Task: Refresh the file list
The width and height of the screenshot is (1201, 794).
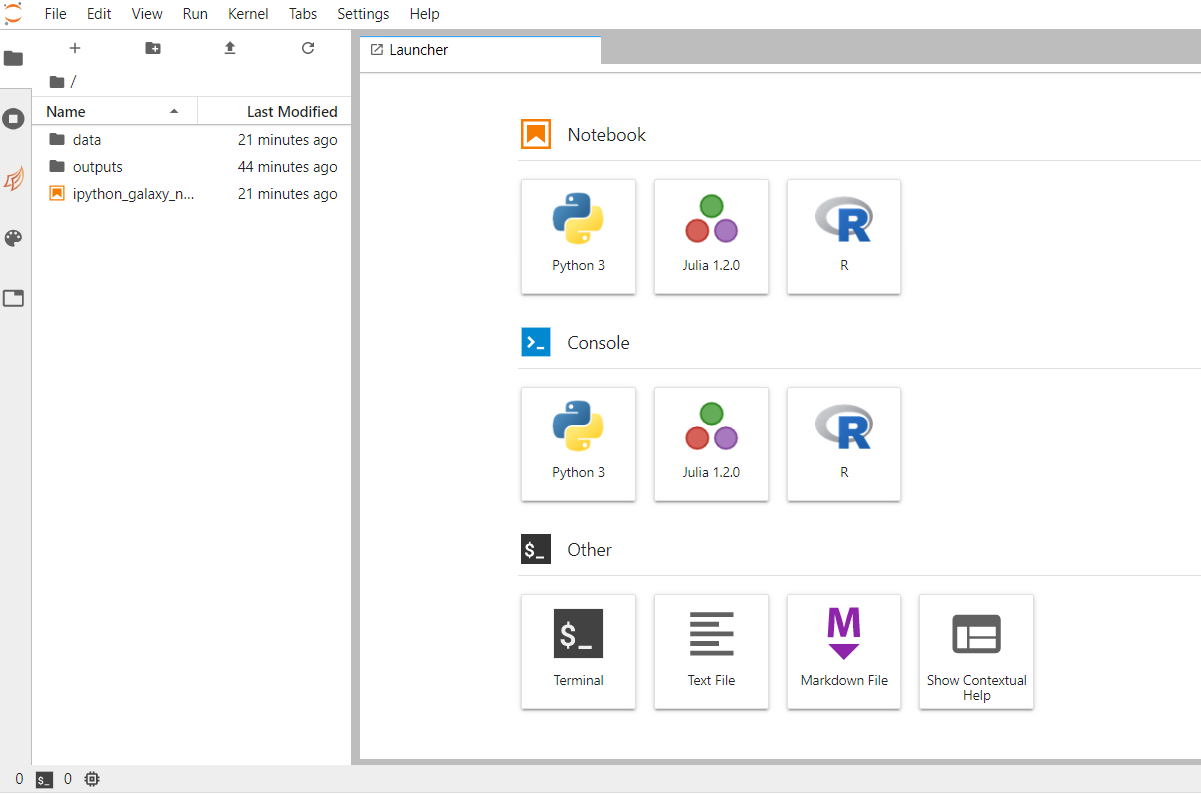Action: [x=308, y=48]
